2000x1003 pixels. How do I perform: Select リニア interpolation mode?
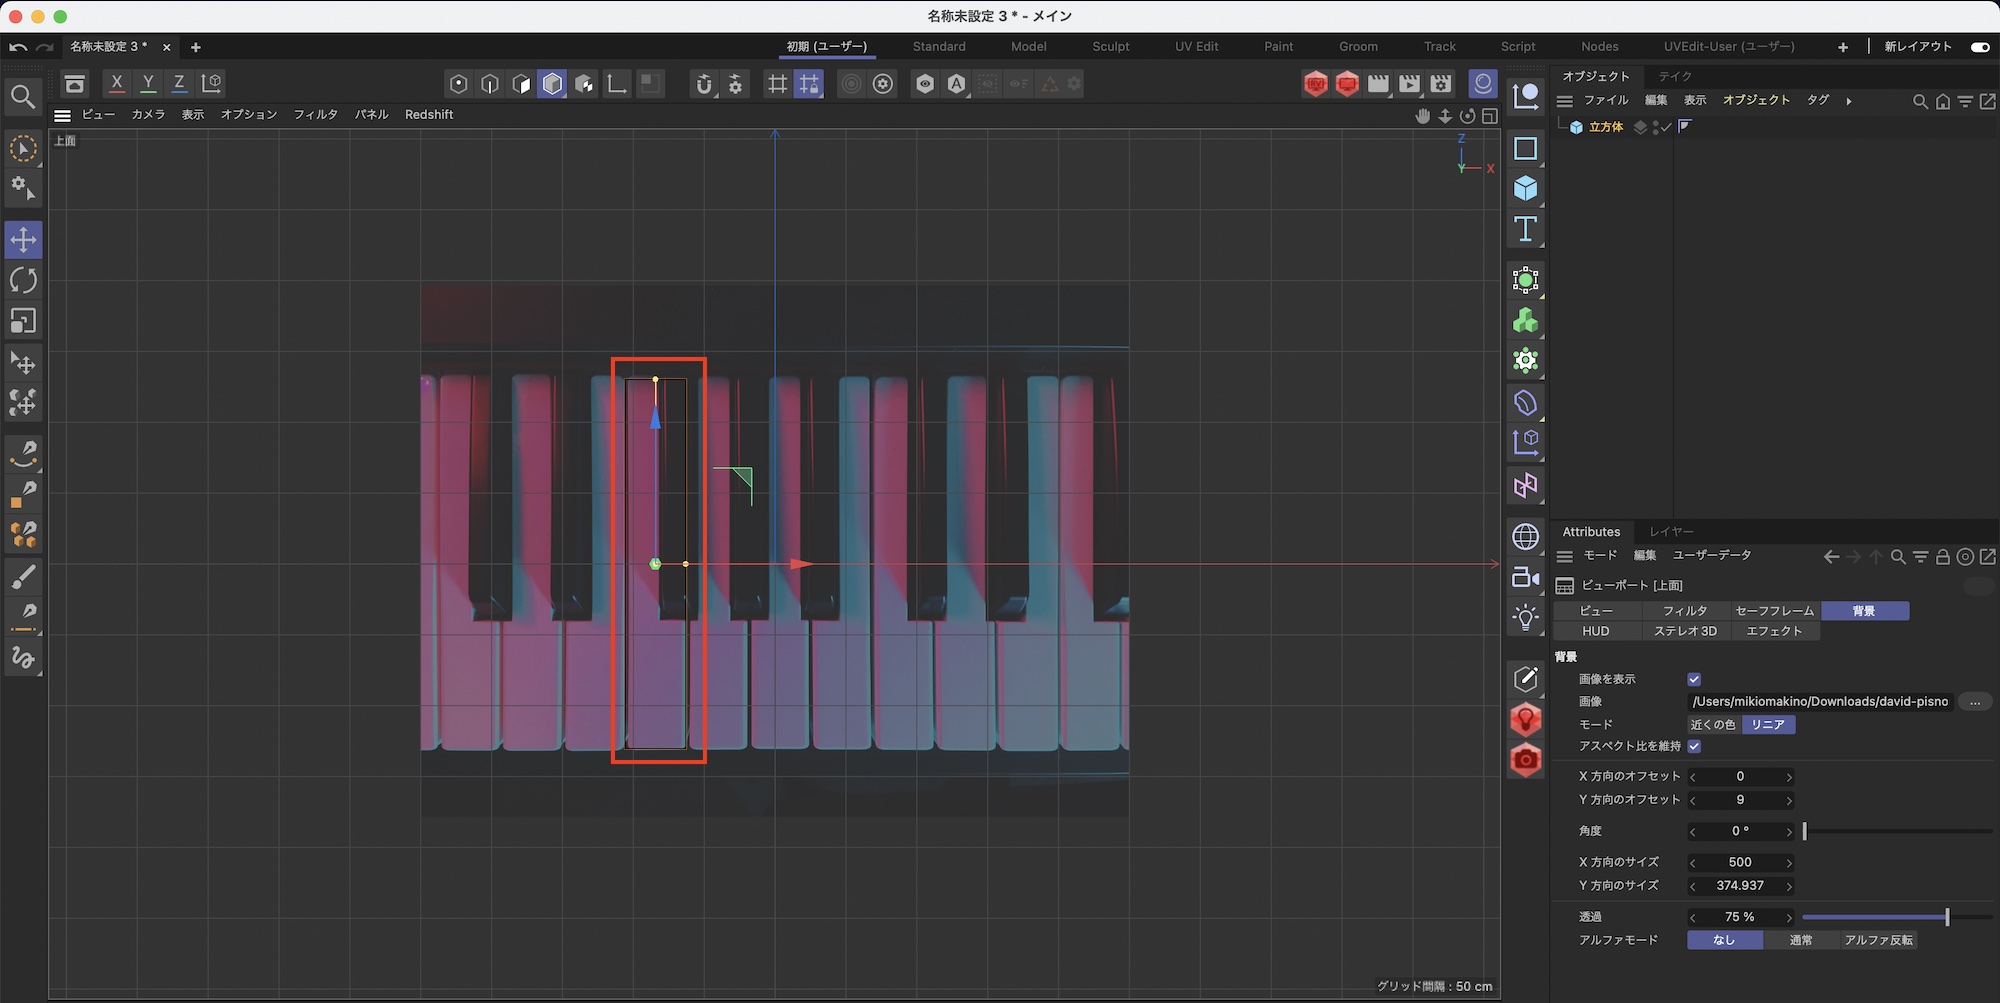[1767, 725]
